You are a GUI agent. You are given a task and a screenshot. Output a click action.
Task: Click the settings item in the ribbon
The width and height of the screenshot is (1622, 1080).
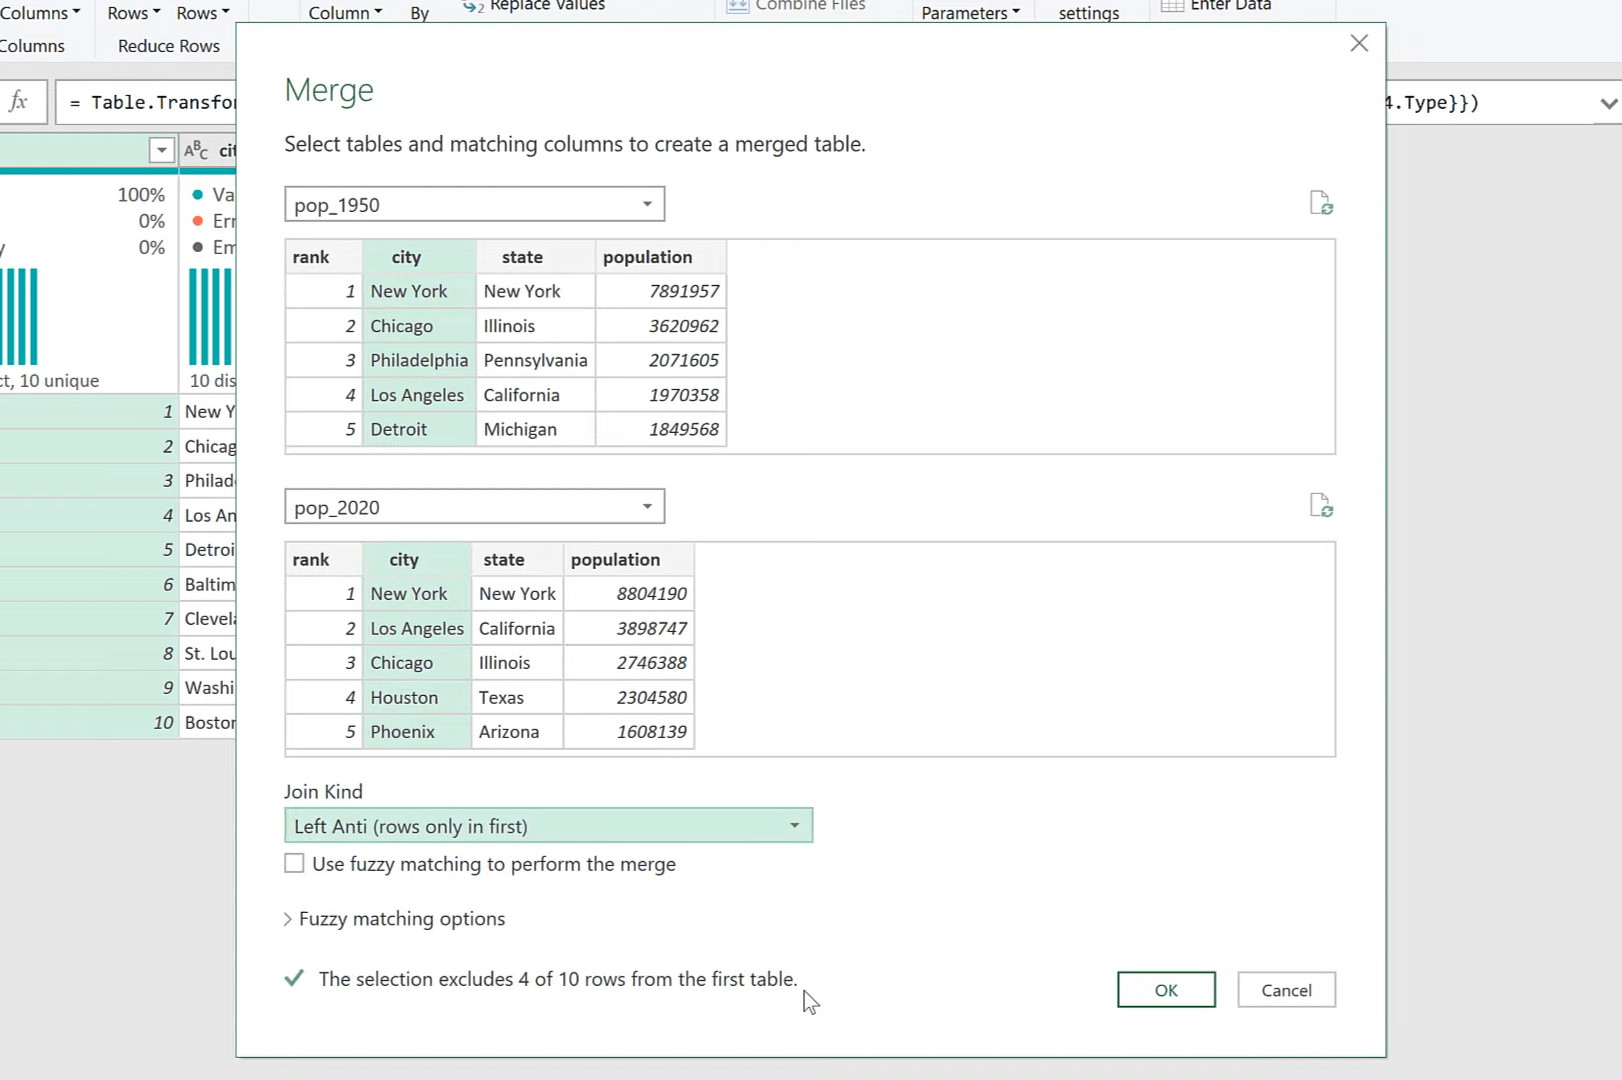point(1089,13)
